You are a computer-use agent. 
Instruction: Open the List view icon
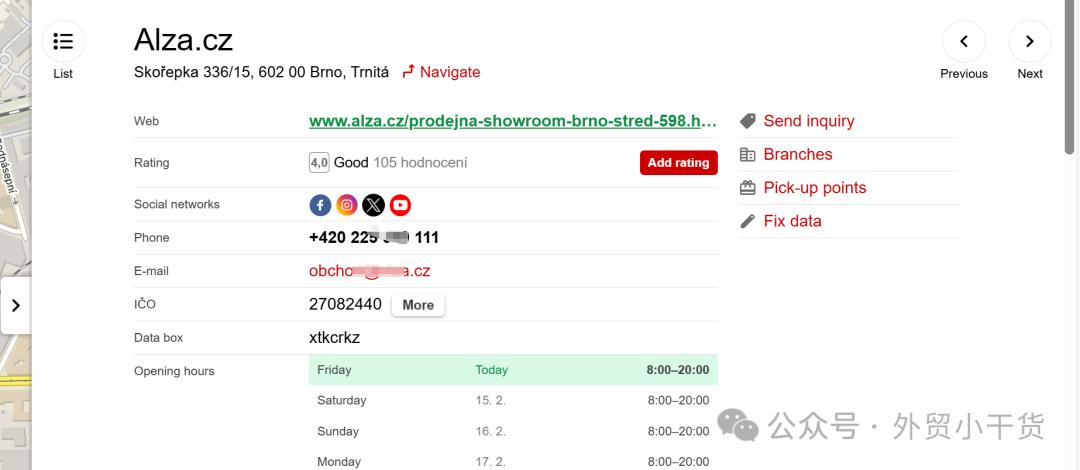(63, 42)
